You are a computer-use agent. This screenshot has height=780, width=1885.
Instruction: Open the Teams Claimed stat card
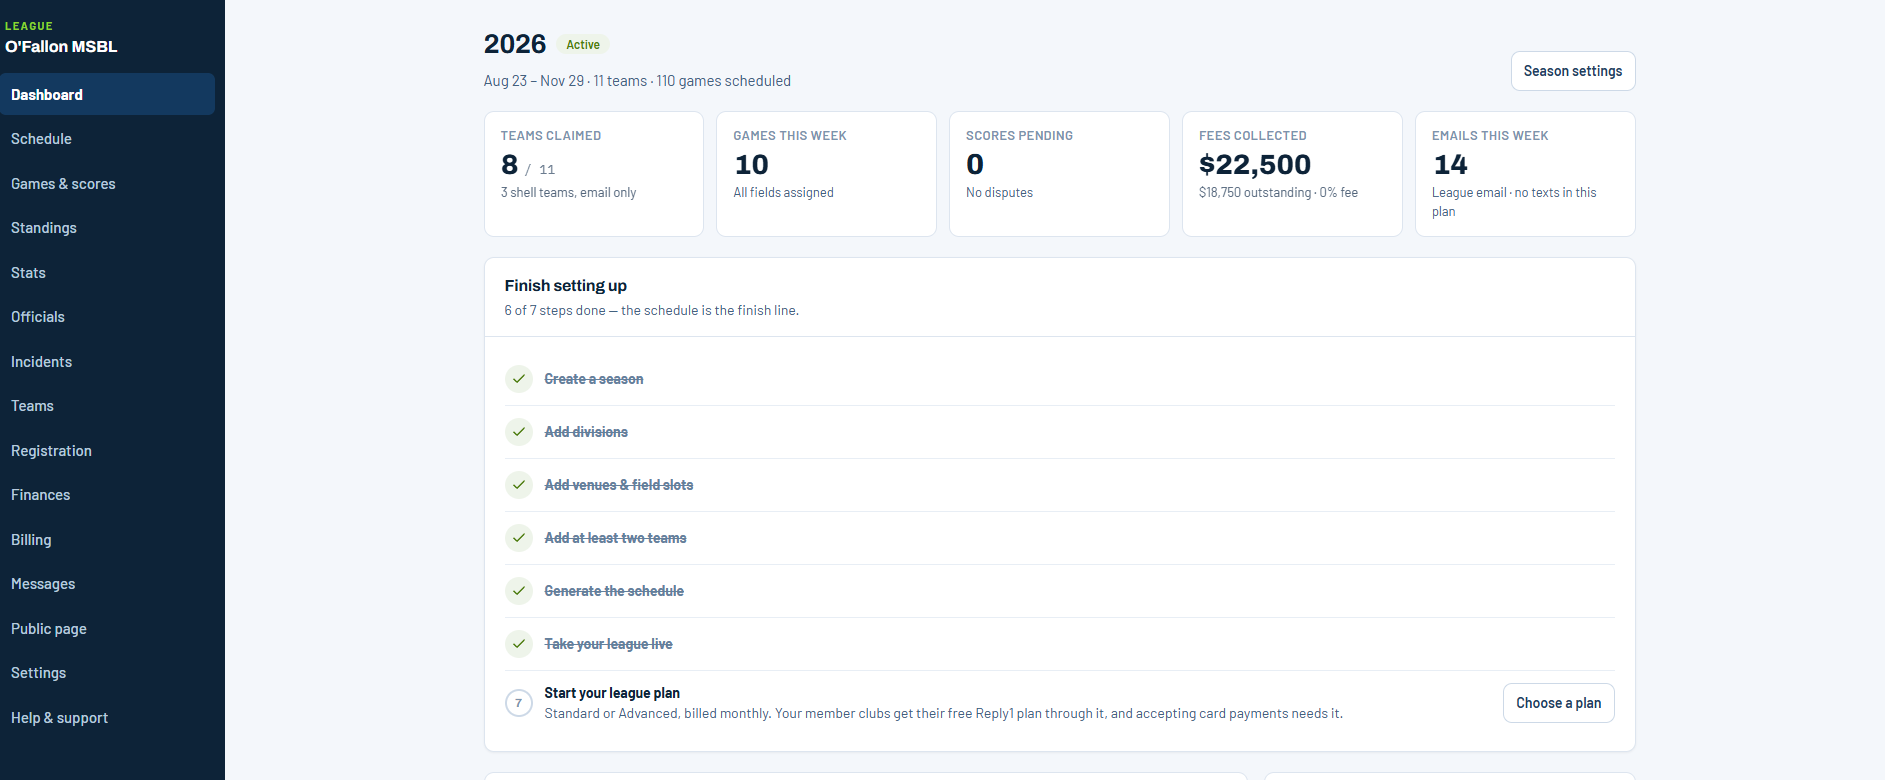(x=594, y=174)
